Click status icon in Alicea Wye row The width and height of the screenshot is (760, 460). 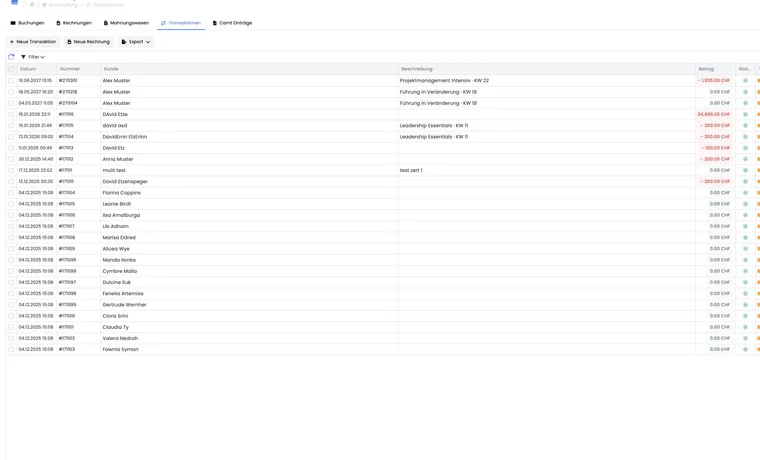point(745,249)
